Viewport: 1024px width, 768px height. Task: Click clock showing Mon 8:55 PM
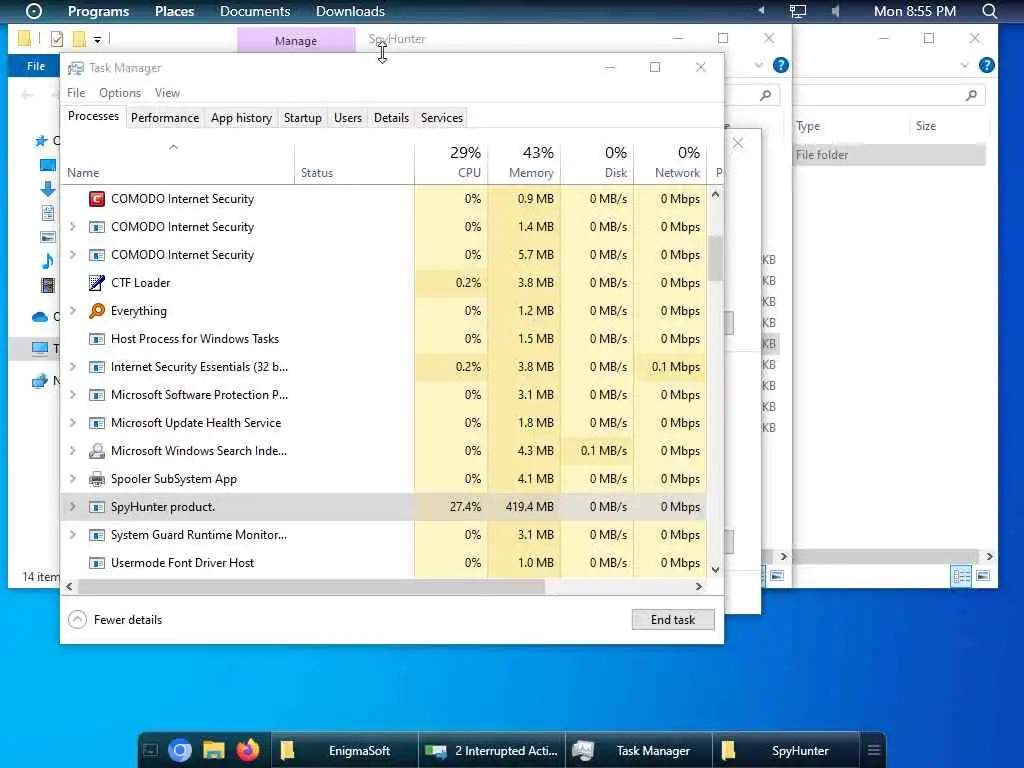(x=914, y=11)
